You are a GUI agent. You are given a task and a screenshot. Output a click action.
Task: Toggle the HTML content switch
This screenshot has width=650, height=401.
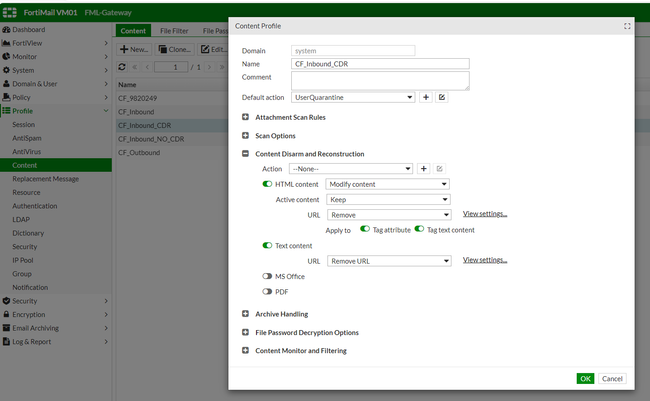coord(267,184)
